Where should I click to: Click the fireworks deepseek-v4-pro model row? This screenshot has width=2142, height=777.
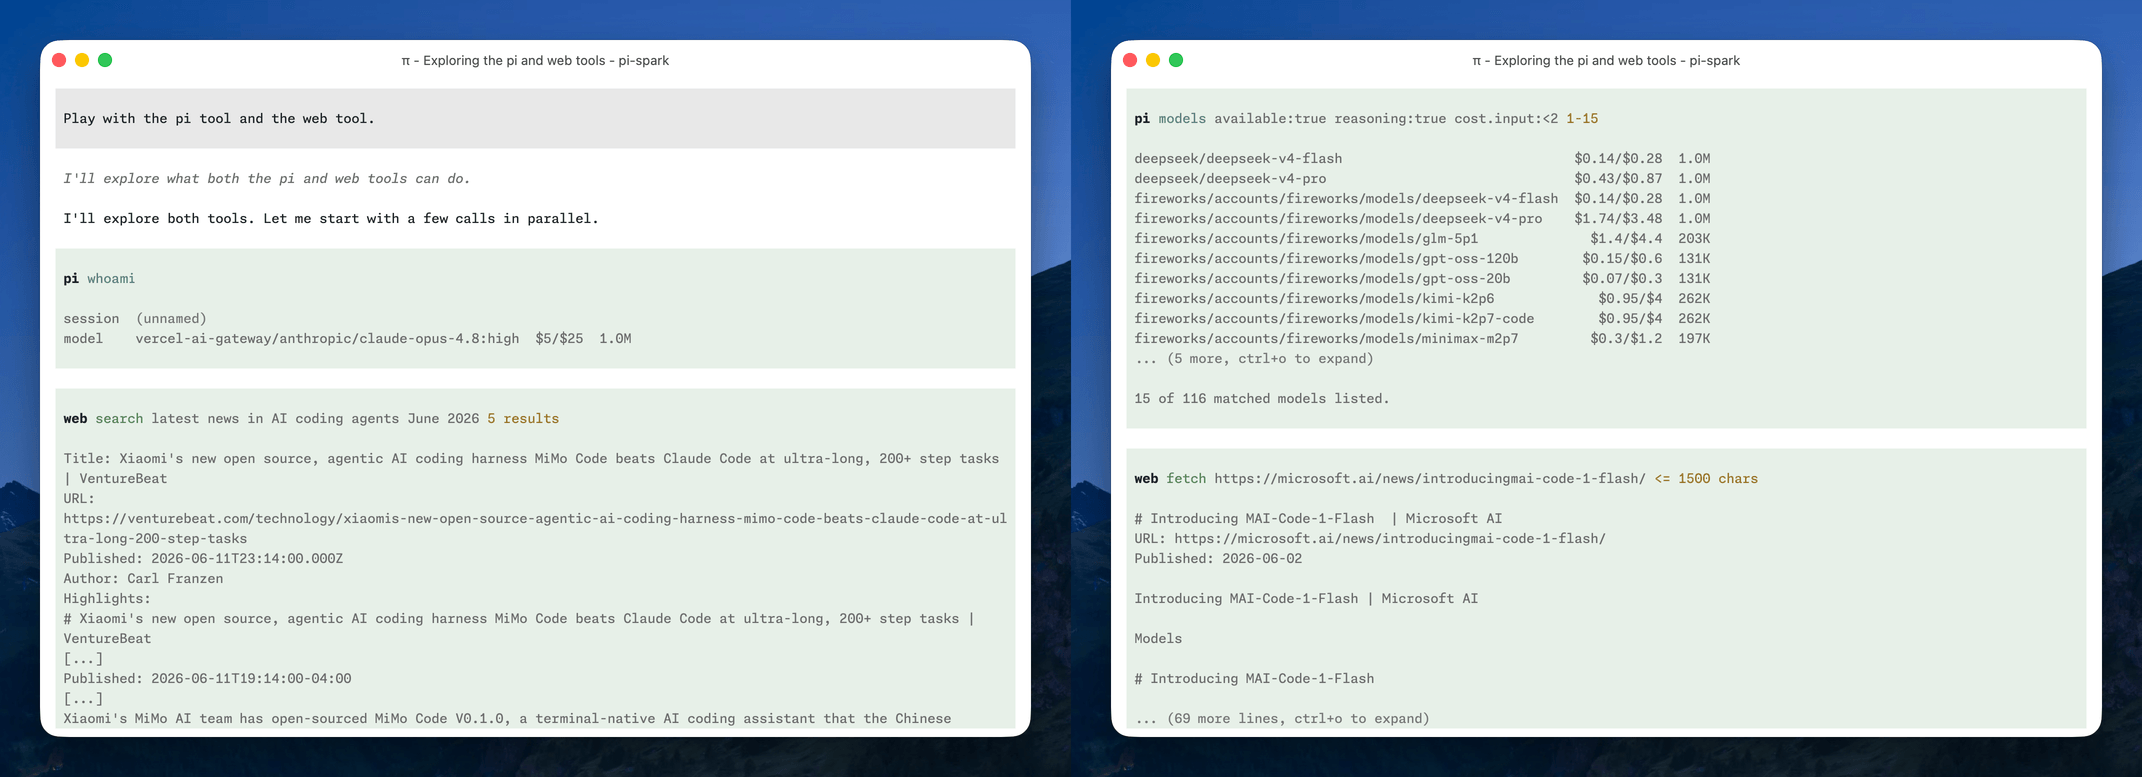coord(1422,218)
